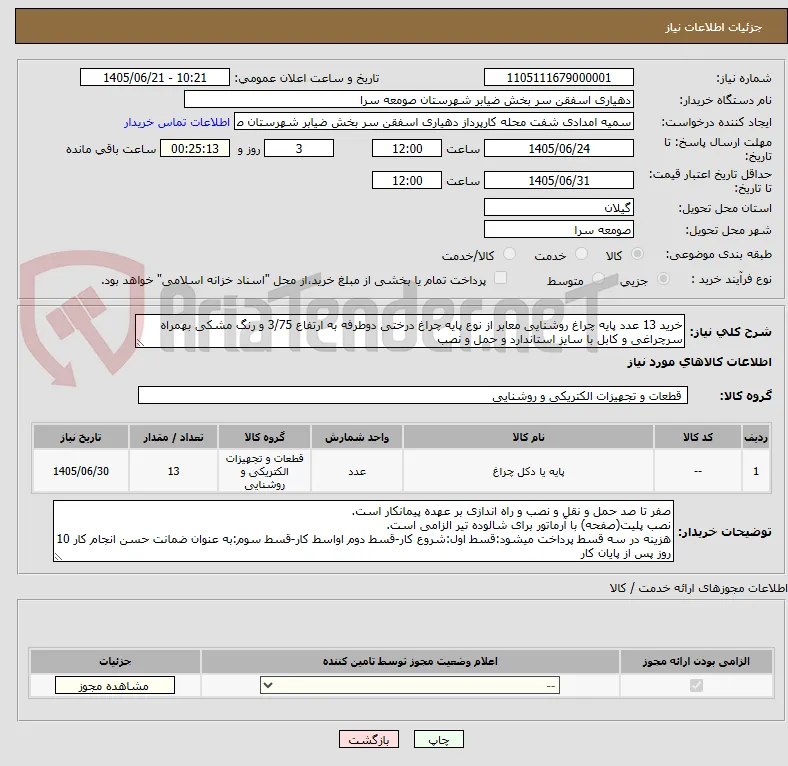Open the اطلاعات تماس خریدار link
Viewport: 788px width, 766px height.
coord(177,122)
